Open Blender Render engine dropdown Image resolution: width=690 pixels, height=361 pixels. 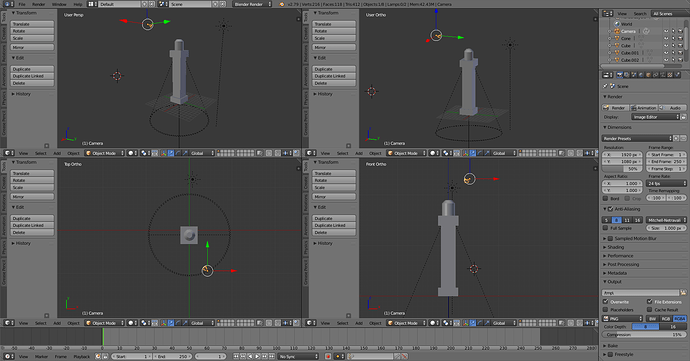click(252, 4)
